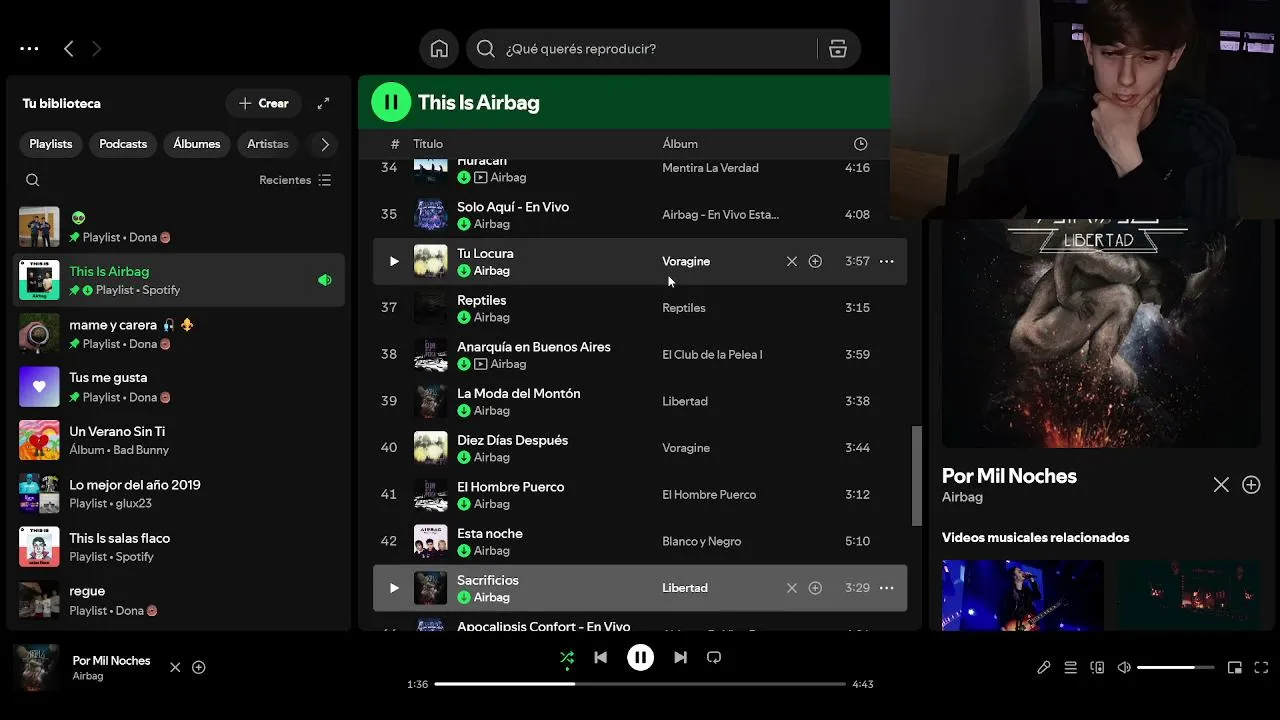
Task: Go to the Spotify Home screen
Action: (x=439, y=49)
